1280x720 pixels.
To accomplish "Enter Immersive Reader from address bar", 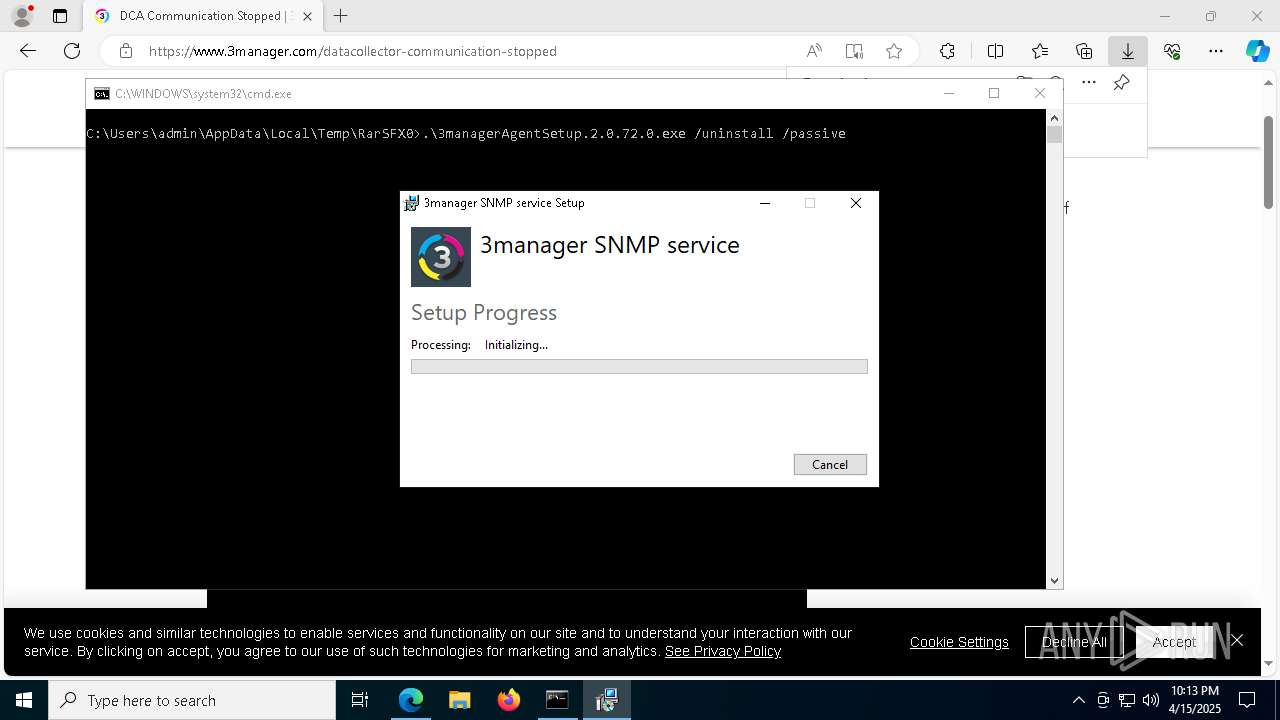I will [854, 51].
